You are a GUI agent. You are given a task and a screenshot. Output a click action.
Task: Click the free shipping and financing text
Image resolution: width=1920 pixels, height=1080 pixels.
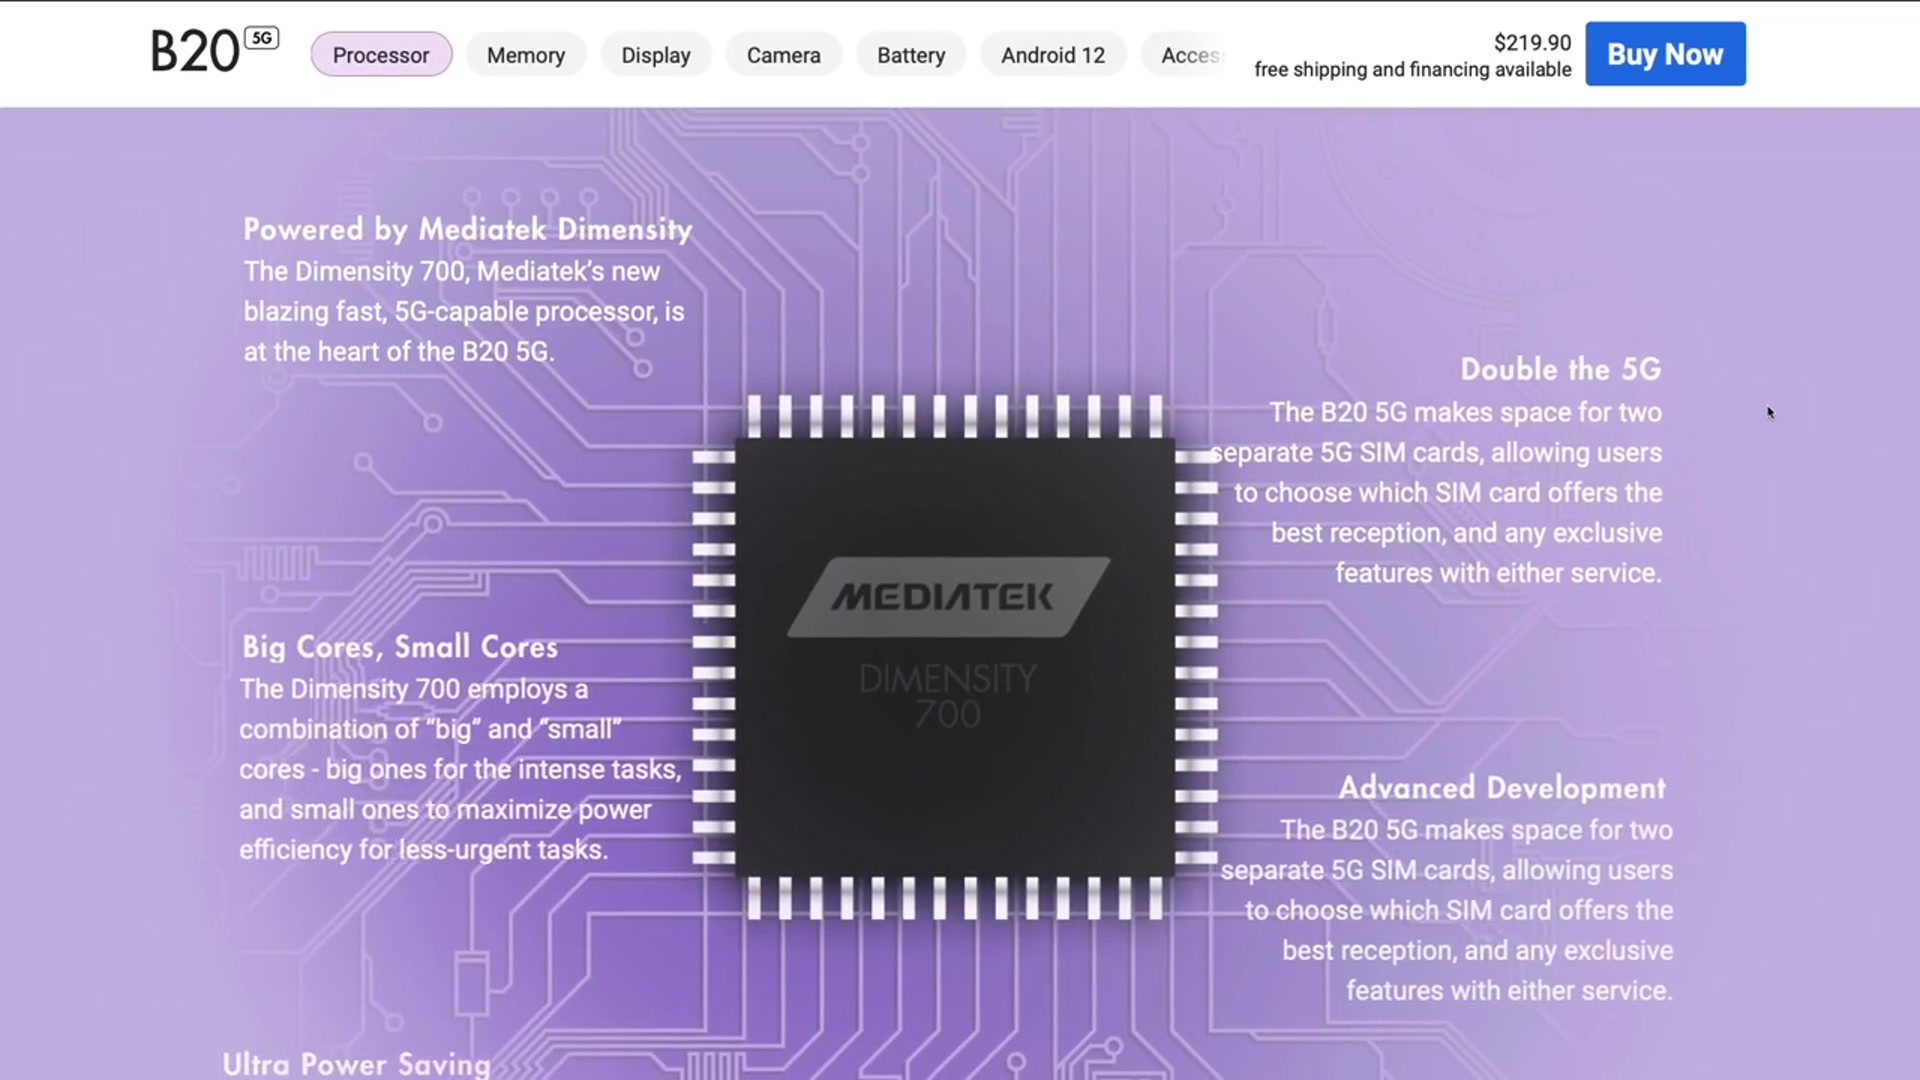point(1412,70)
